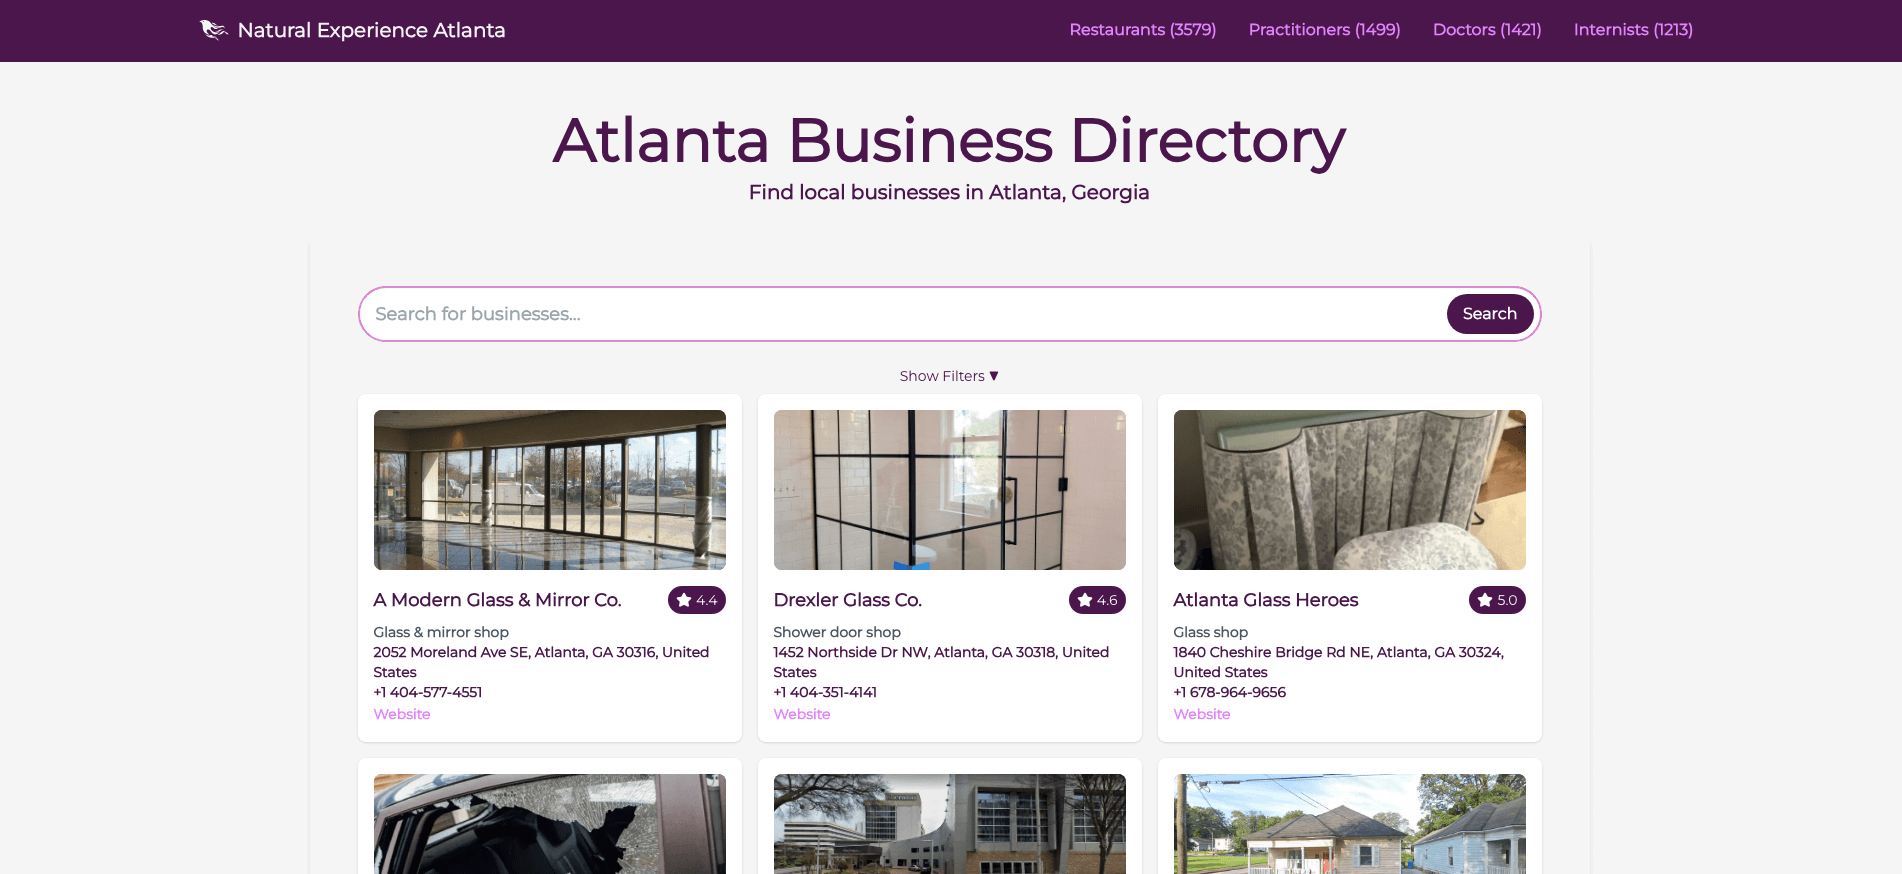
Task: Click the Natural Experience Atlanta bird logo
Action: (213, 30)
